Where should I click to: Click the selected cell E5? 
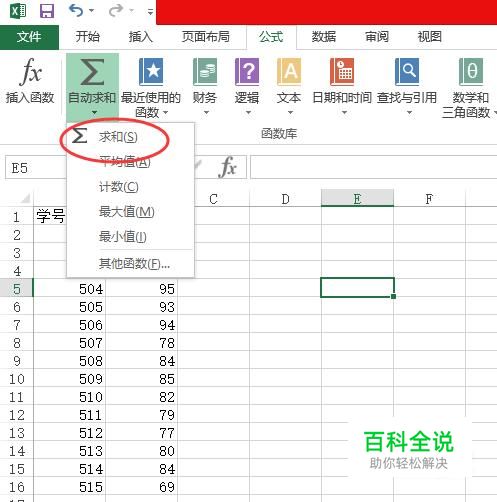[x=357, y=287]
